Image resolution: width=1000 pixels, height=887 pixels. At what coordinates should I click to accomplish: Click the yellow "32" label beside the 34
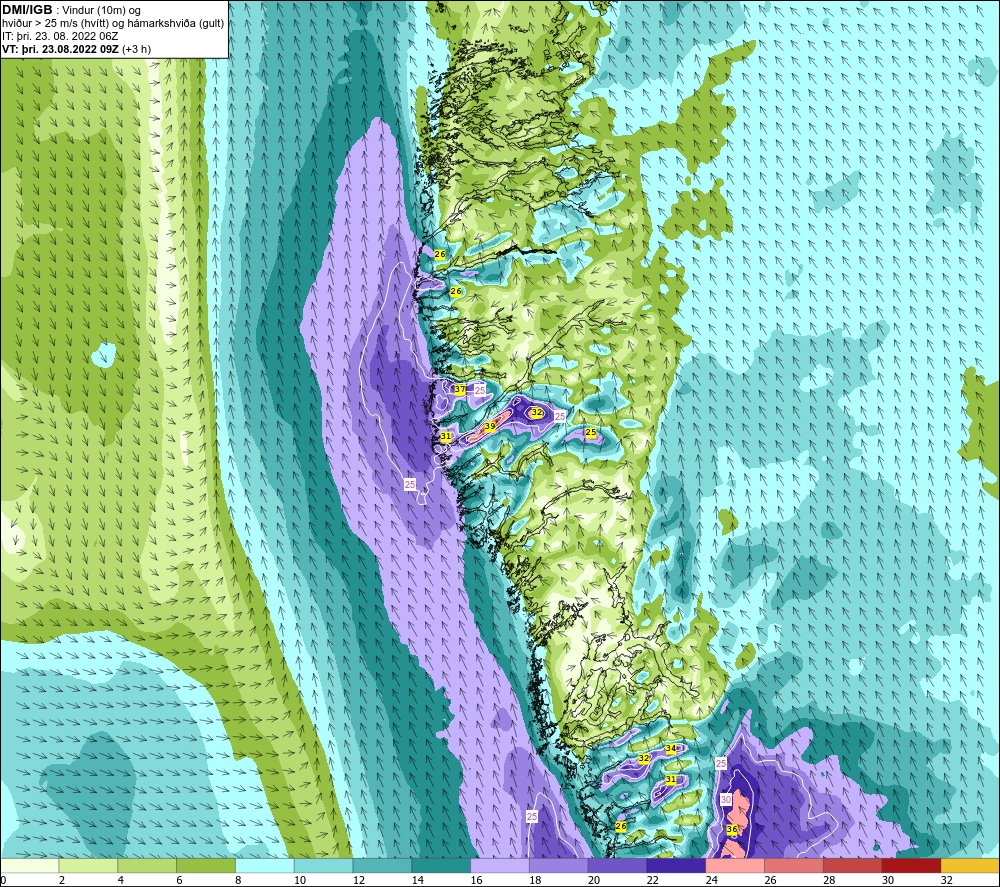(643, 759)
